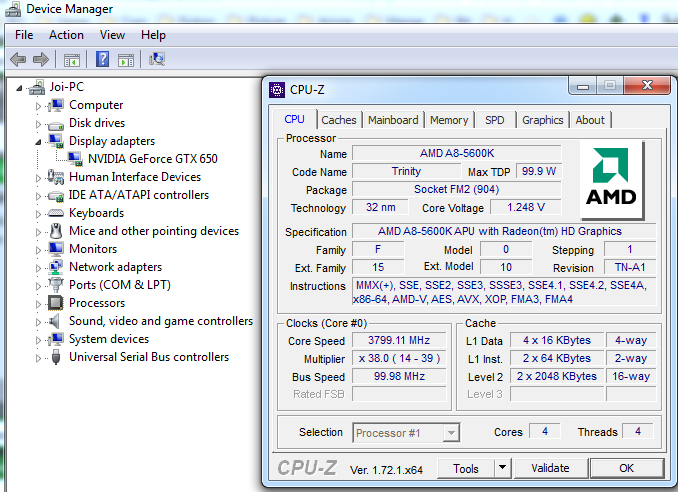Click the Disk drives icon

point(56,125)
